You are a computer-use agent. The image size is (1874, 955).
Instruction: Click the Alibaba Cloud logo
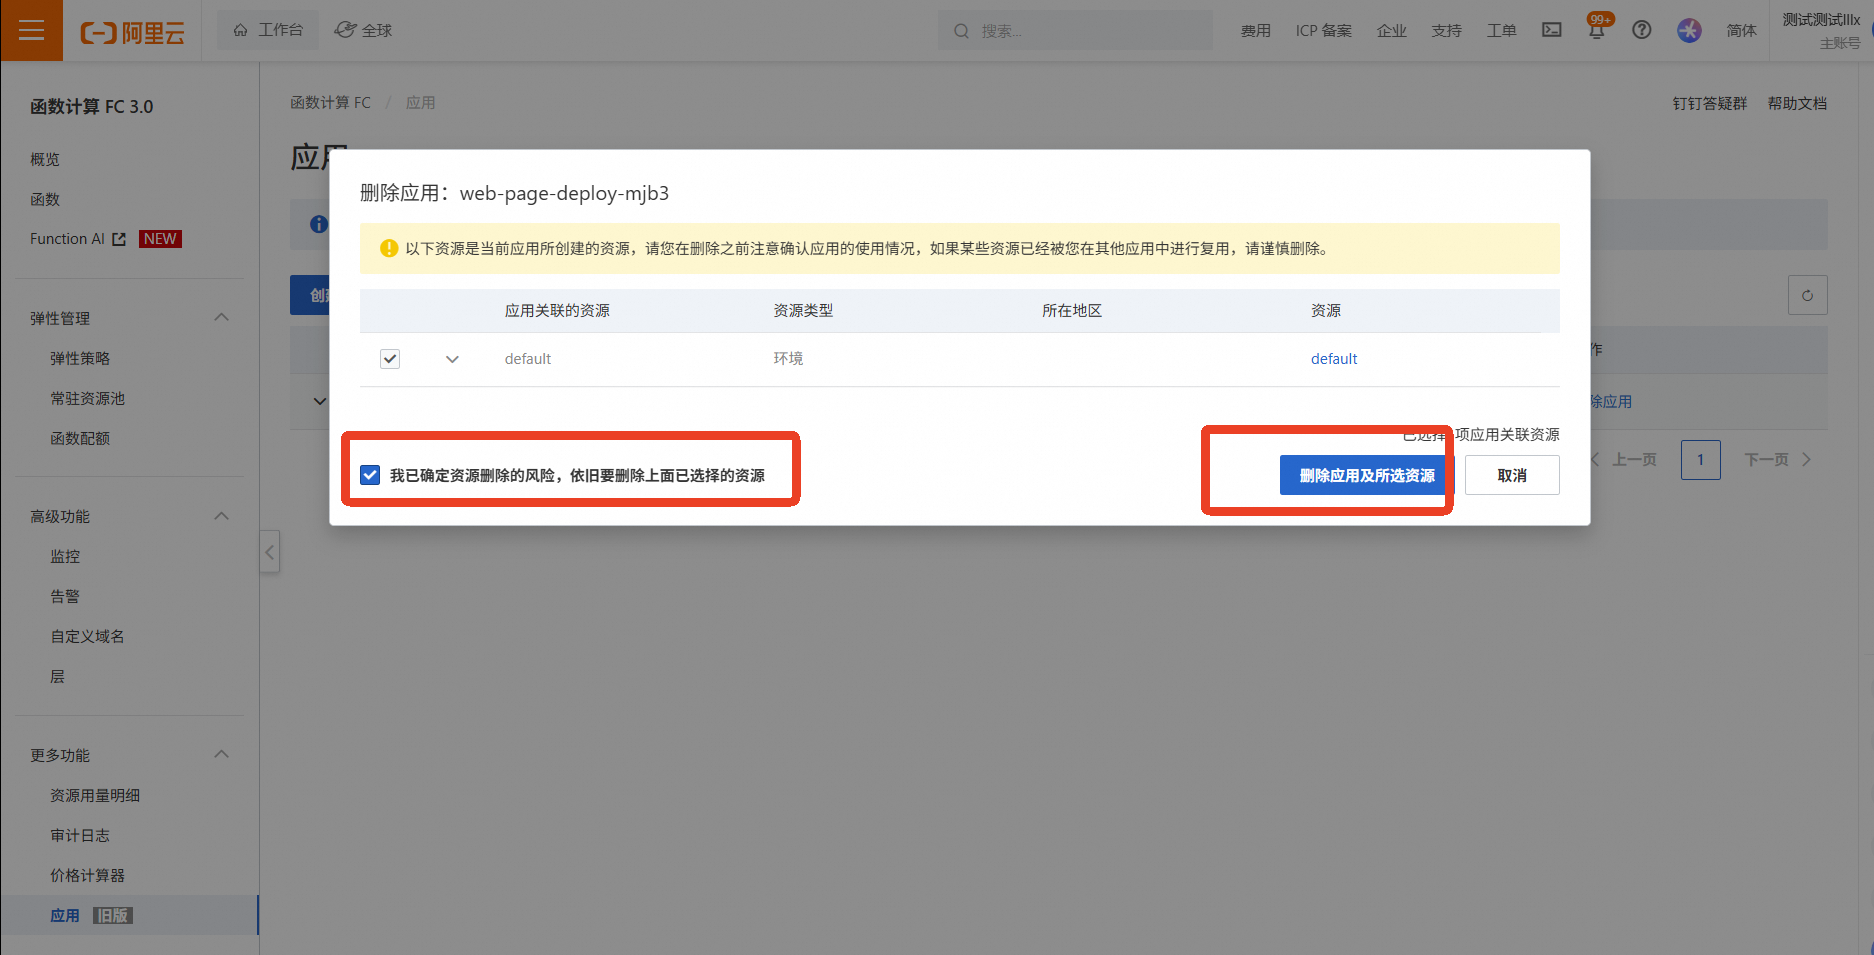pos(133,32)
